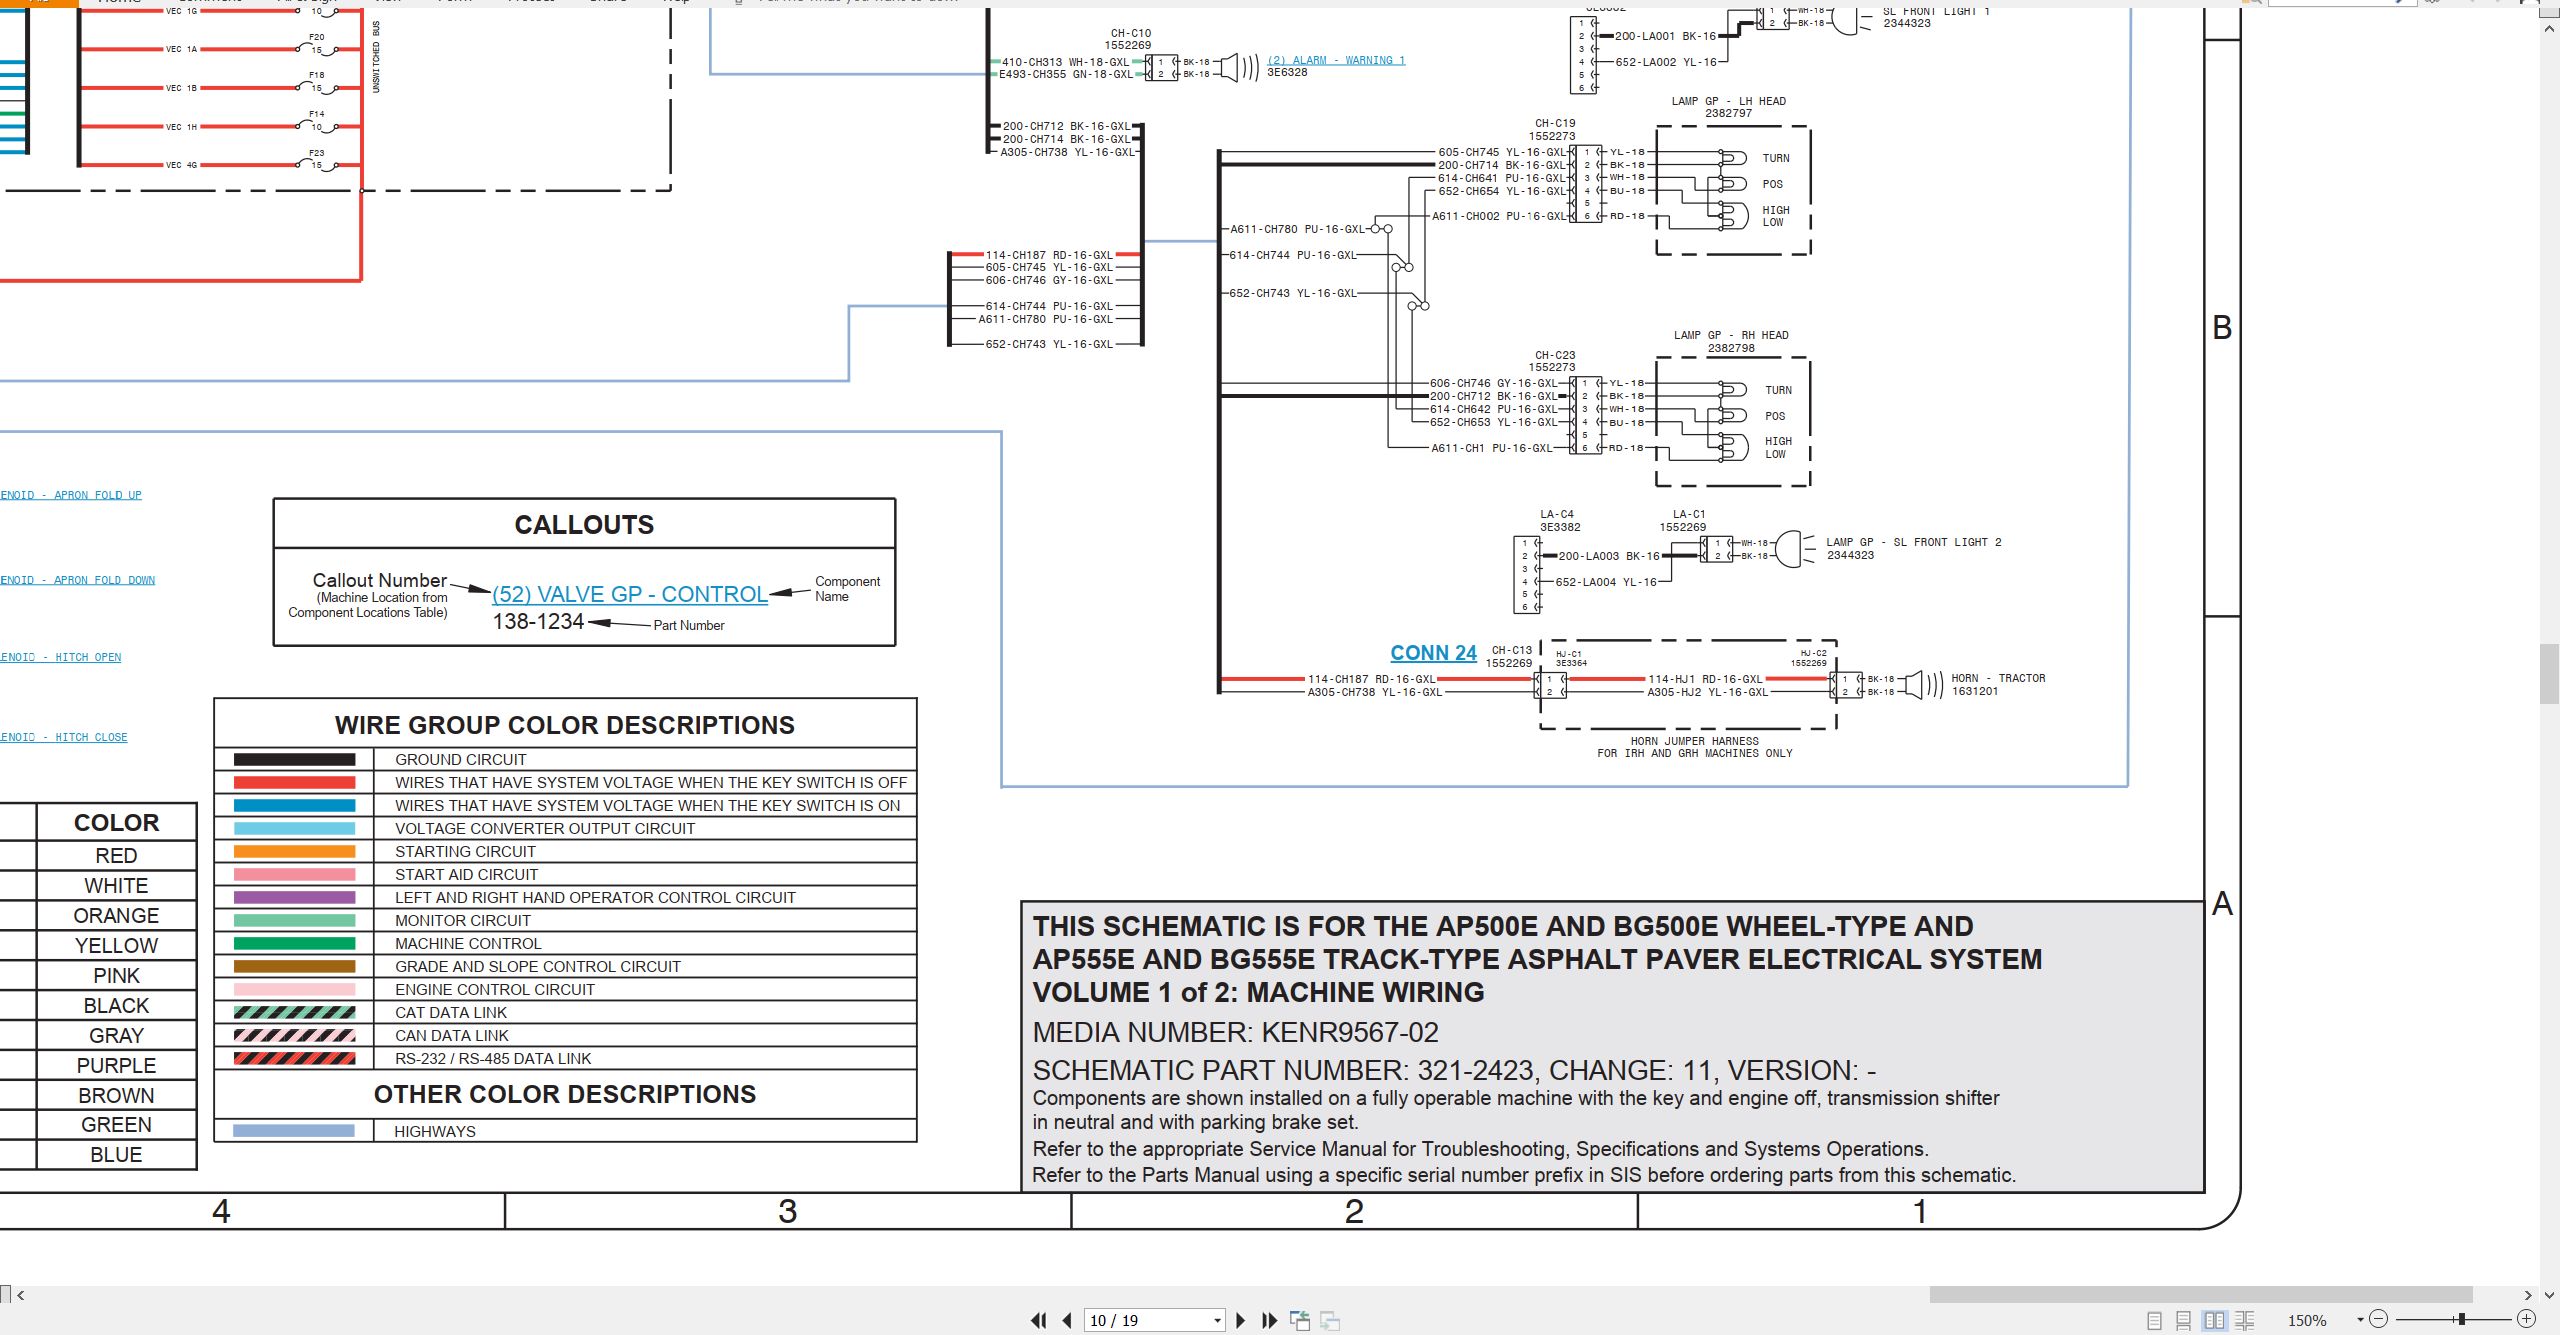Click the CH-C19 connector label
This screenshot has height=1335, width=2560.
coord(1555,123)
